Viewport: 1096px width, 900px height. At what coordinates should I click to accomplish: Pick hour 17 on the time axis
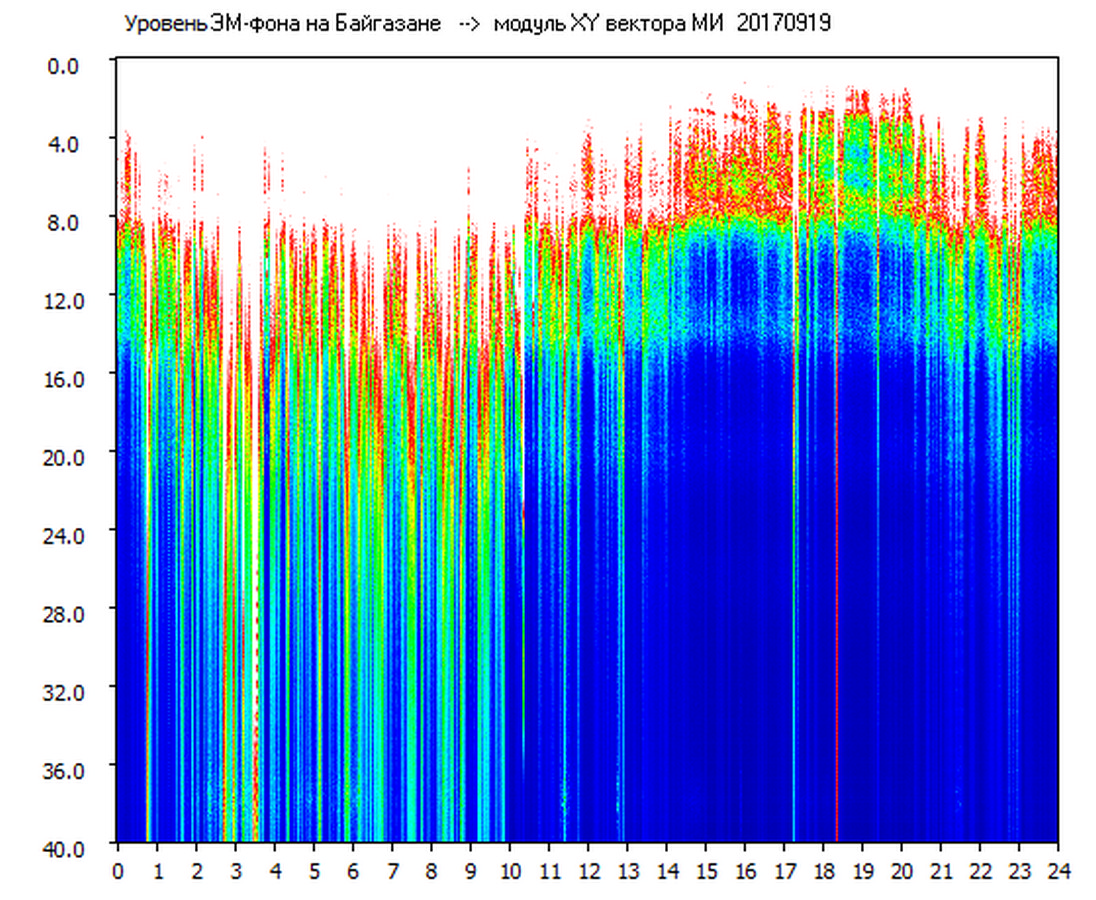coord(784,871)
